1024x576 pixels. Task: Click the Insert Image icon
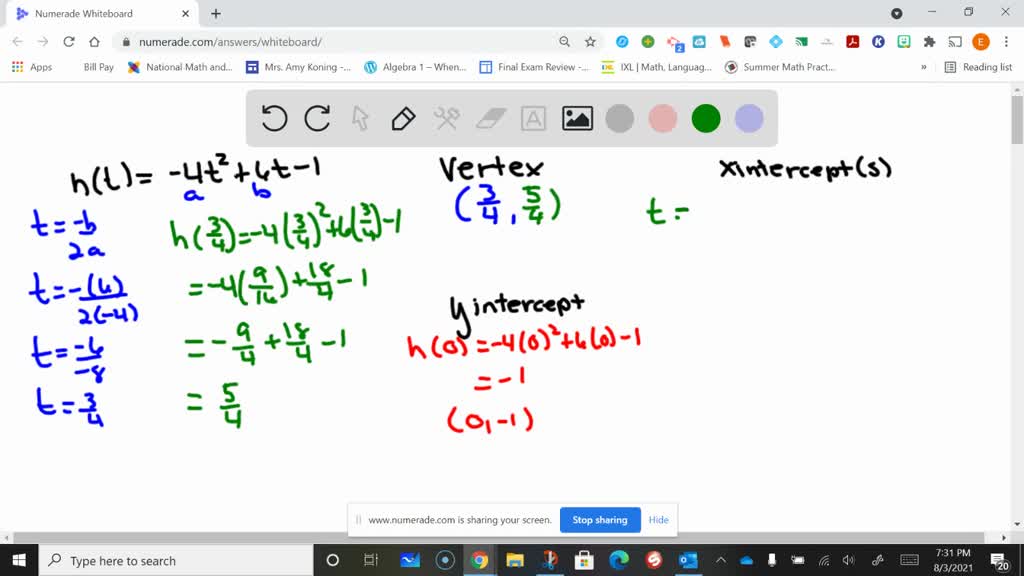576,118
